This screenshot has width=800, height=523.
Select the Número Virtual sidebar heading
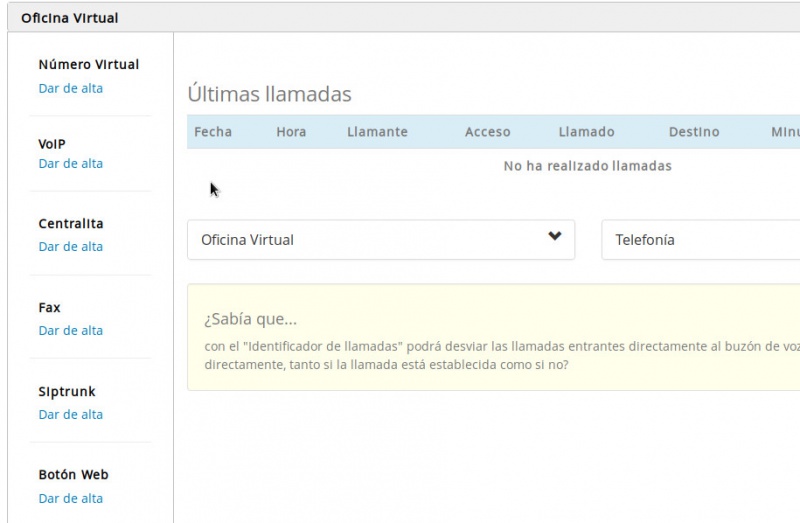click(88, 64)
